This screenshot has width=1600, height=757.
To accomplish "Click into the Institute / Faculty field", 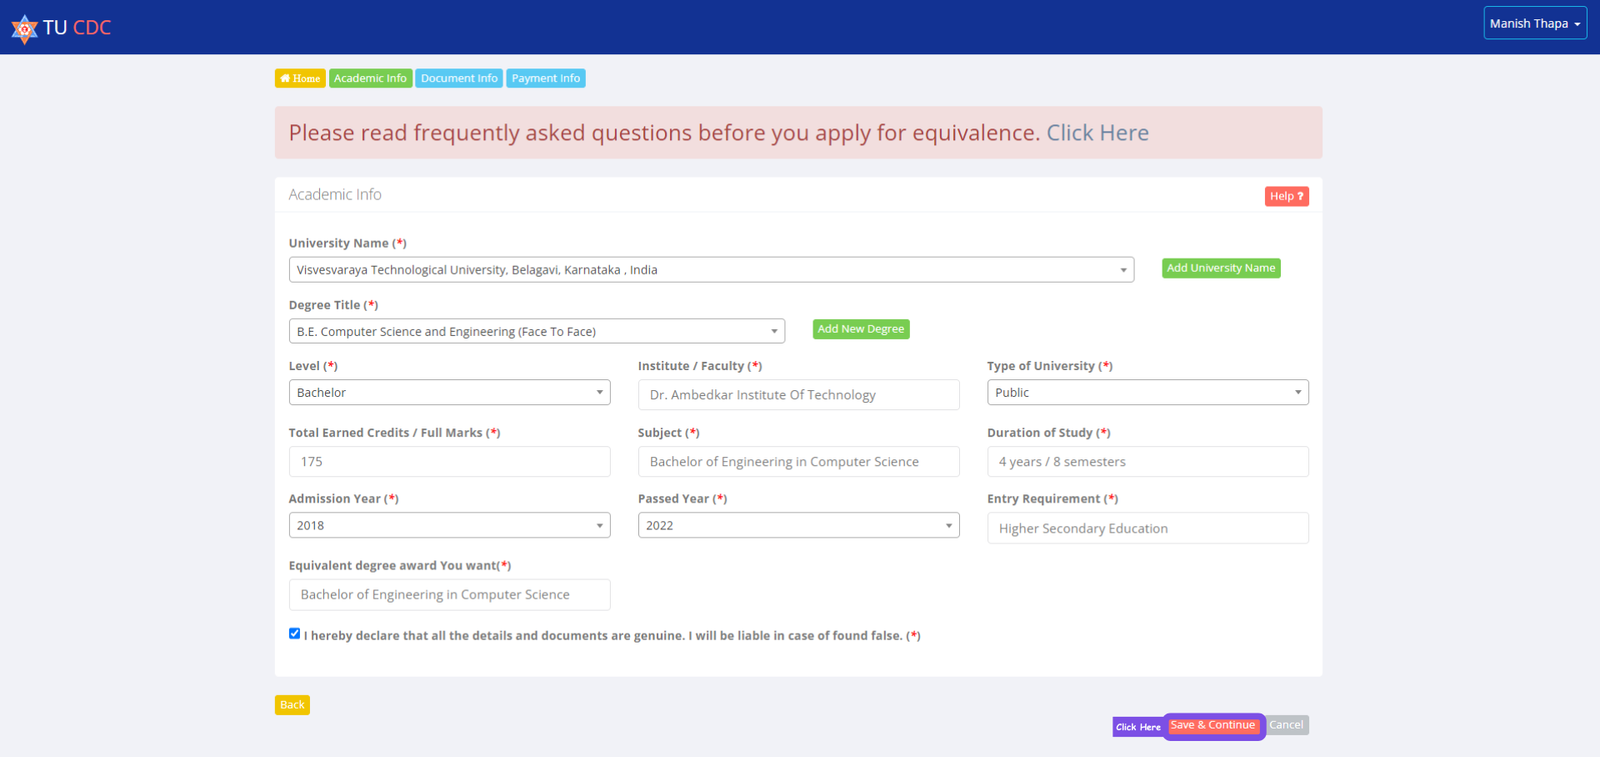I will pos(798,395).
